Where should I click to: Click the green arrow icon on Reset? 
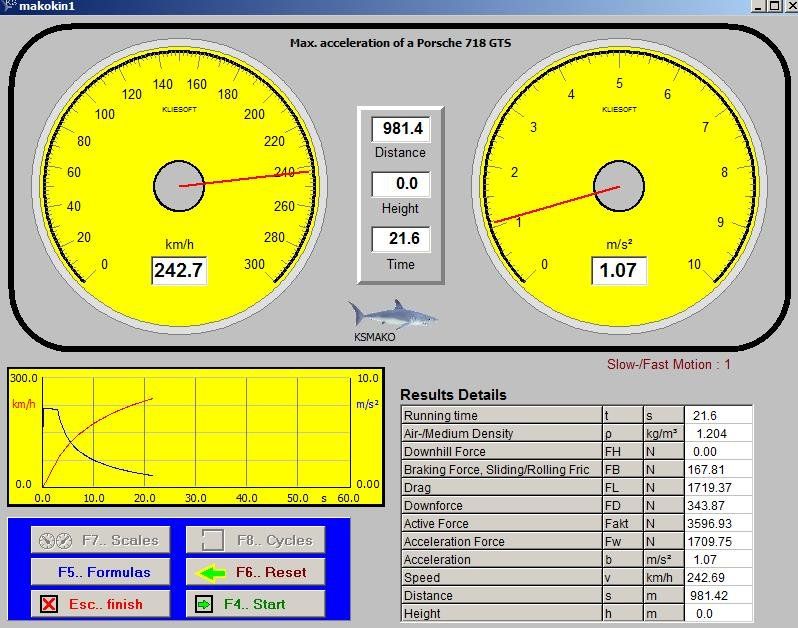pos(211,573)
